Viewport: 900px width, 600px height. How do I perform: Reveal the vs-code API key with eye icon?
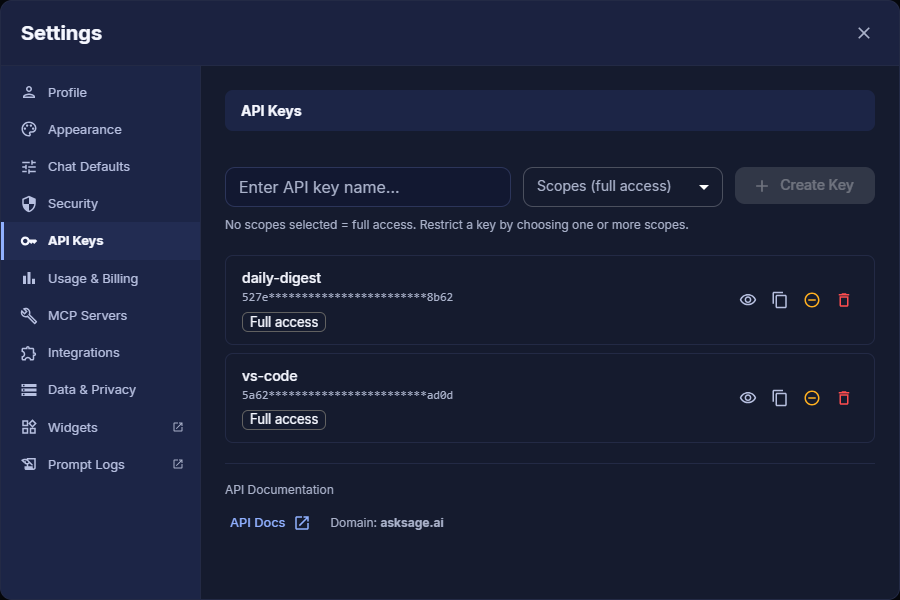[747, 398]
